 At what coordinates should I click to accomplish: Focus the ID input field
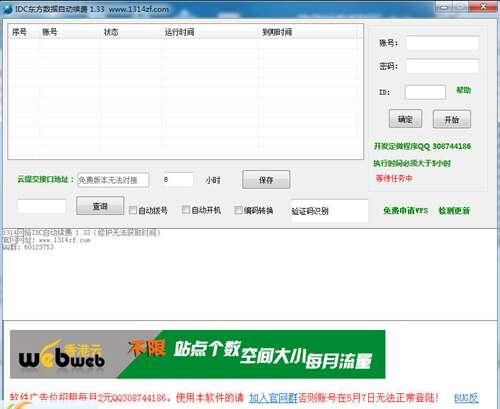coord(425,92)
